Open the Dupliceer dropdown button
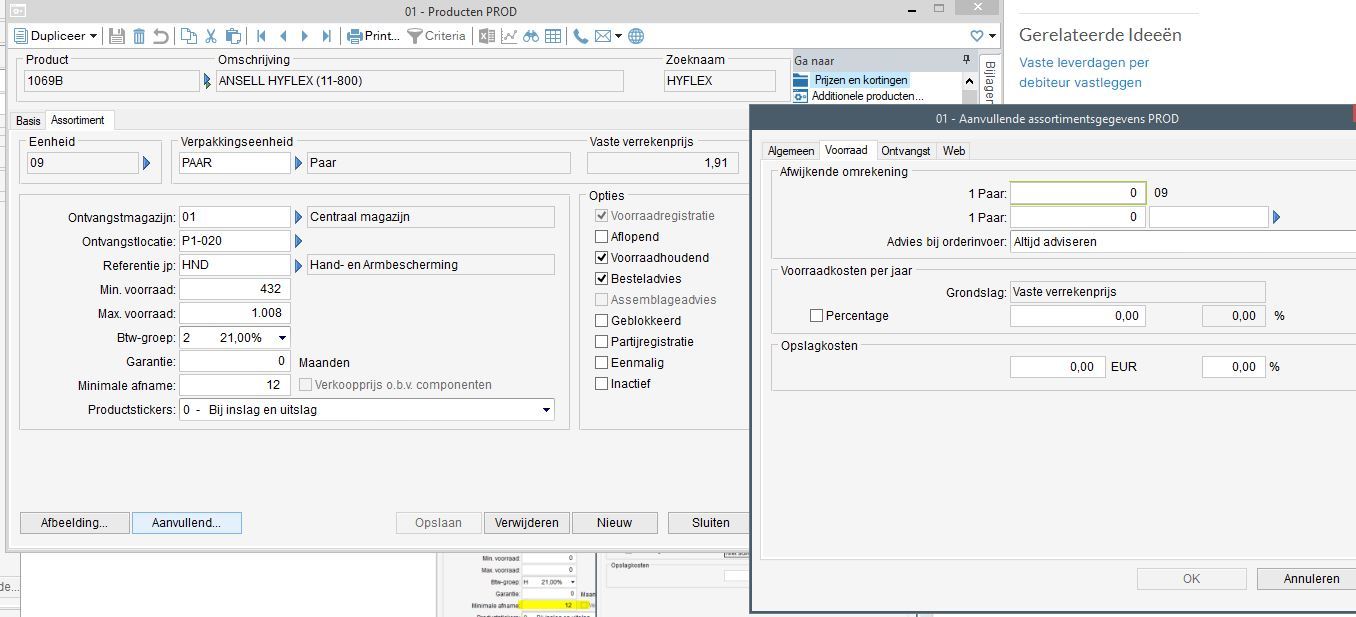The width and height of the screenshot is (1356, 617). tap(56, 36)
